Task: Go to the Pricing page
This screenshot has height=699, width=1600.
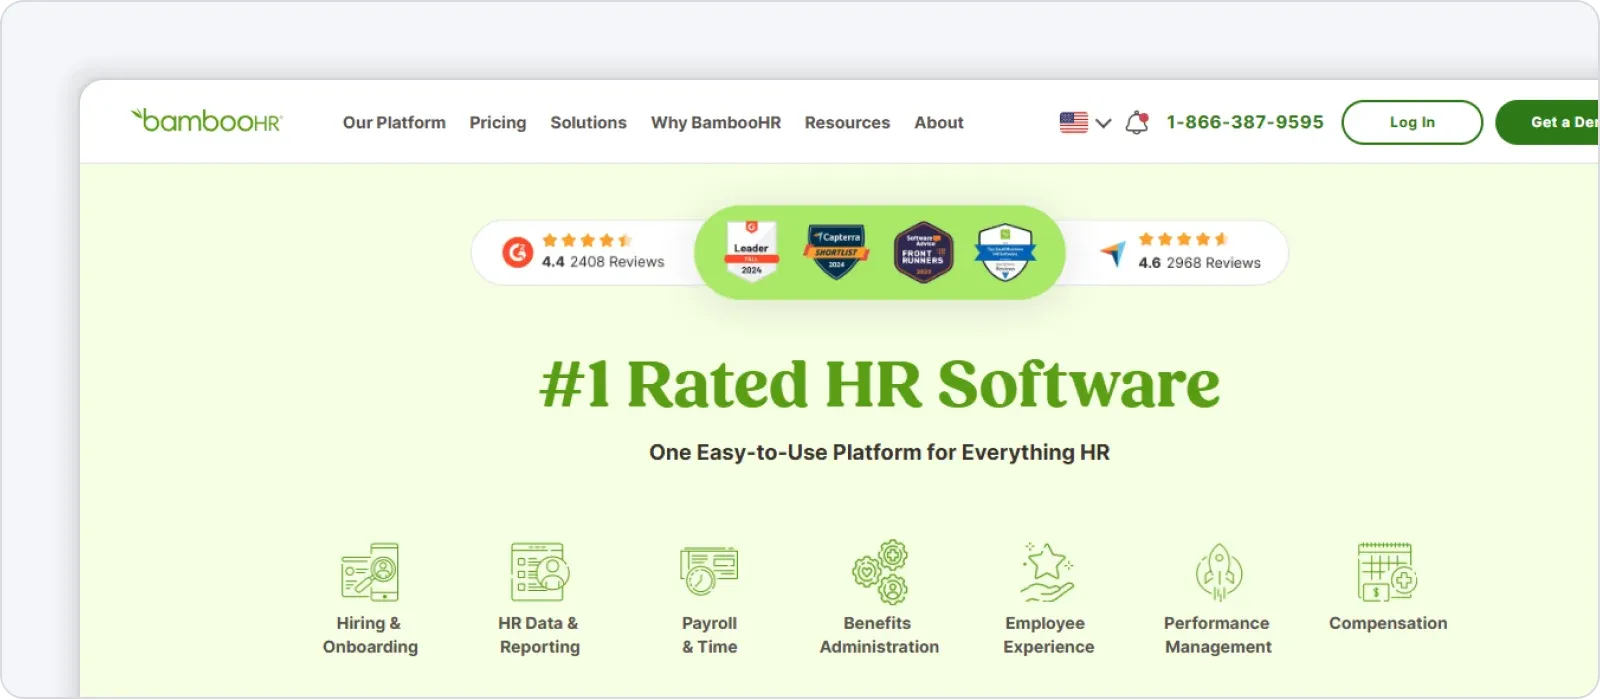Action: tap(498, 123)
